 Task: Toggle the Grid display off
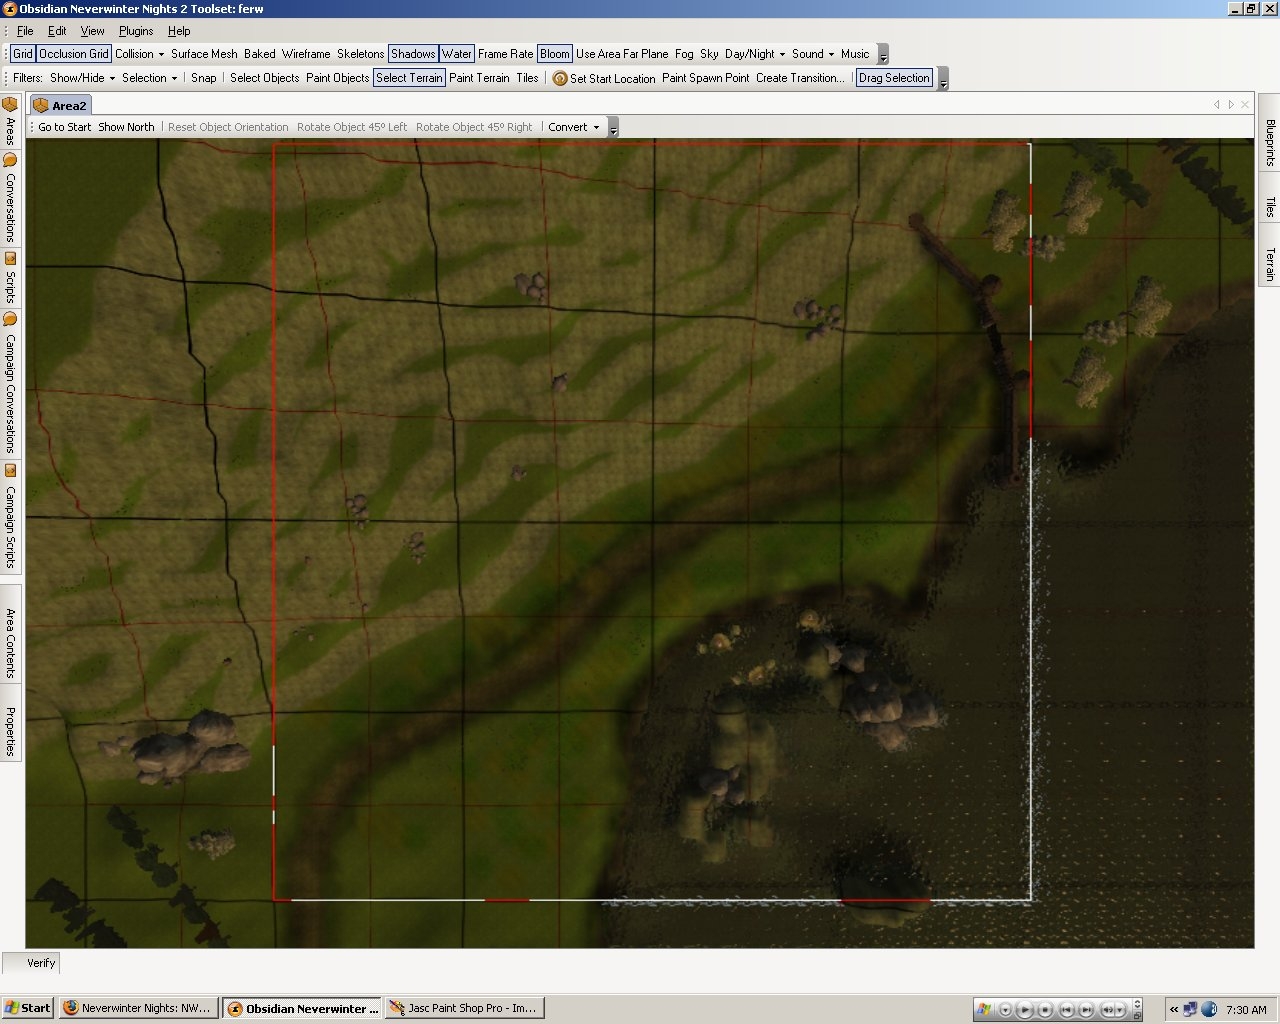pyautogui.click(x=22, y=54)
